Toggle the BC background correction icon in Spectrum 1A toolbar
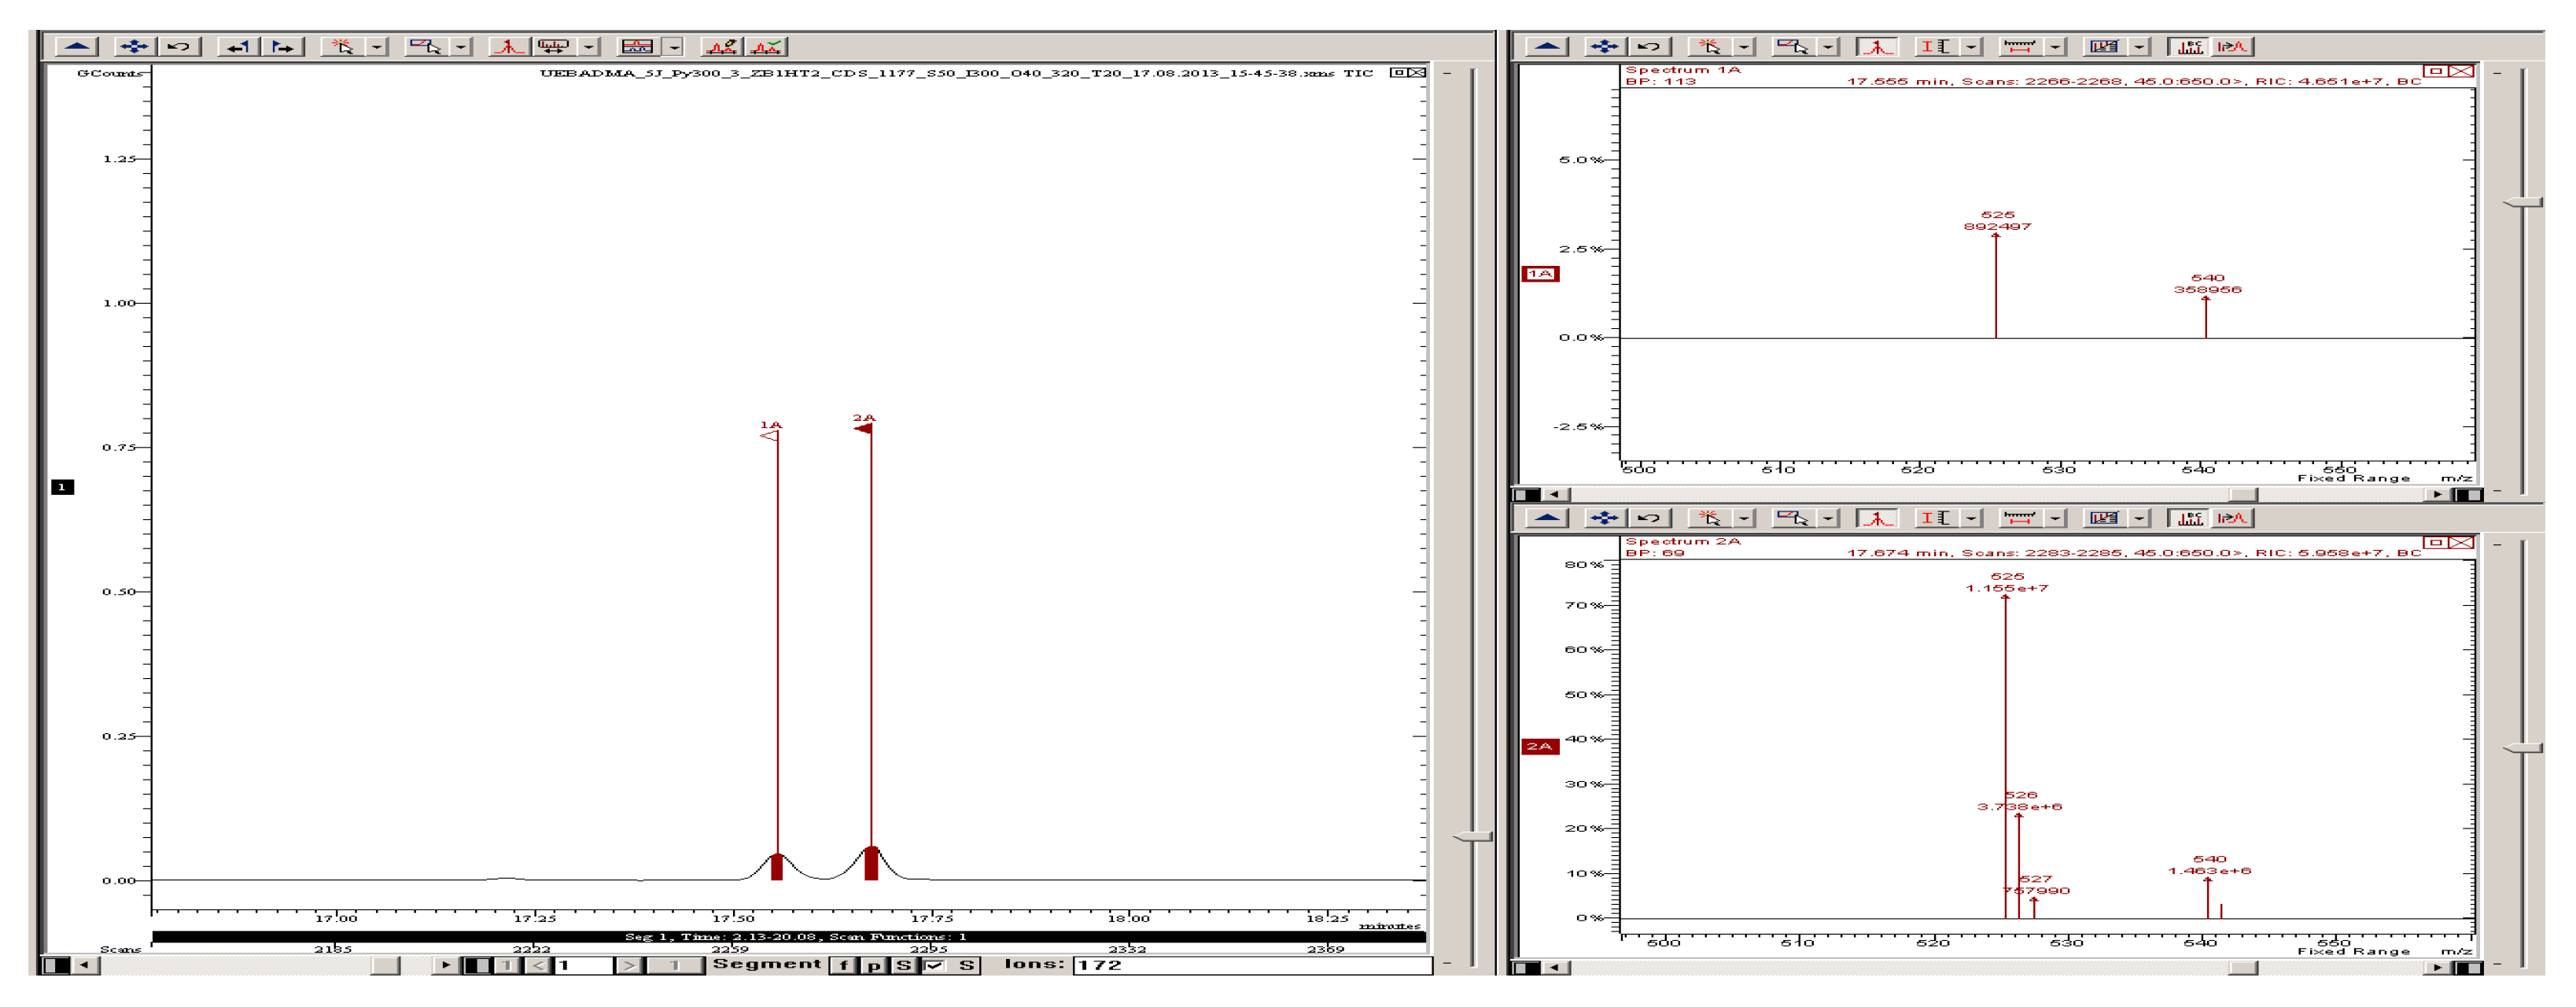The image size is (2576, 1007). point(2190,46)
